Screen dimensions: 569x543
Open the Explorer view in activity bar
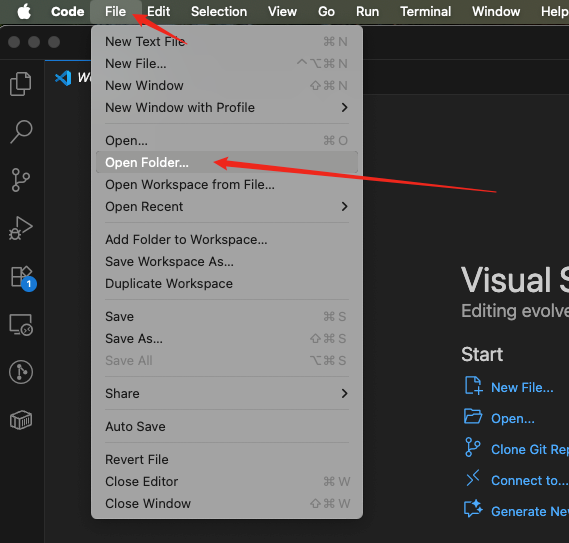[x=21, y=84]
